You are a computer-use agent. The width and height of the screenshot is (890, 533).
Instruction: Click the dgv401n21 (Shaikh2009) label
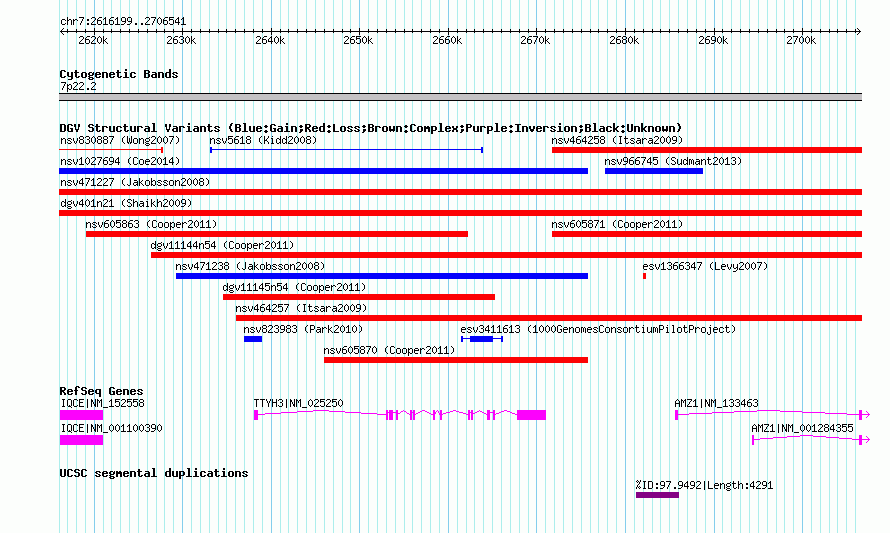point(126,203)
